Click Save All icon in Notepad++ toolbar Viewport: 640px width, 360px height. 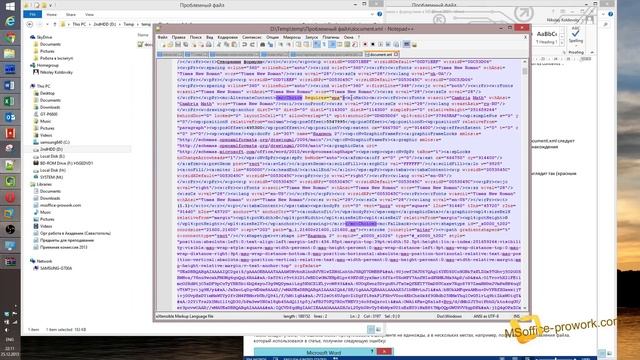click(186, 44)
